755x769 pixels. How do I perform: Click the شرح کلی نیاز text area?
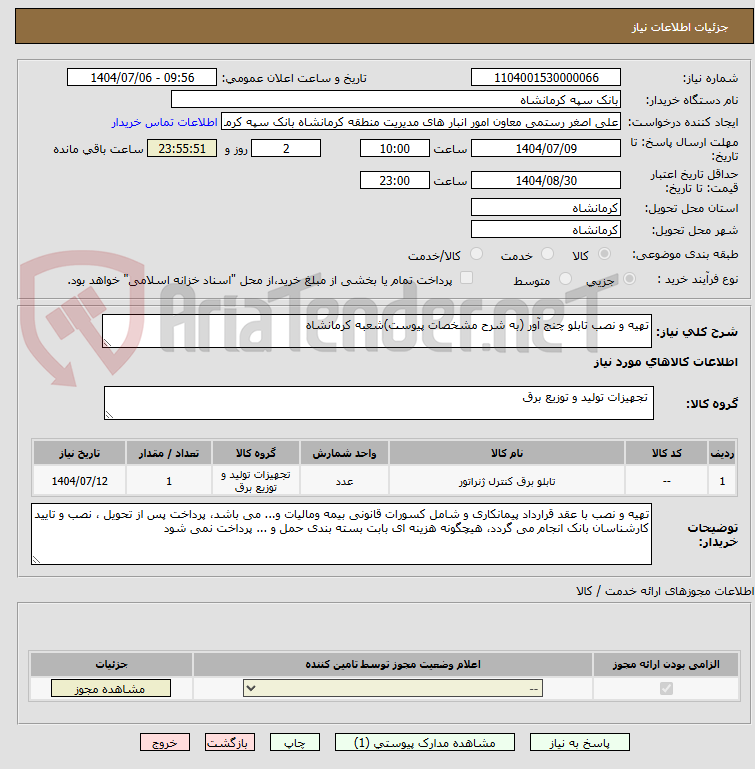(377, 331)
